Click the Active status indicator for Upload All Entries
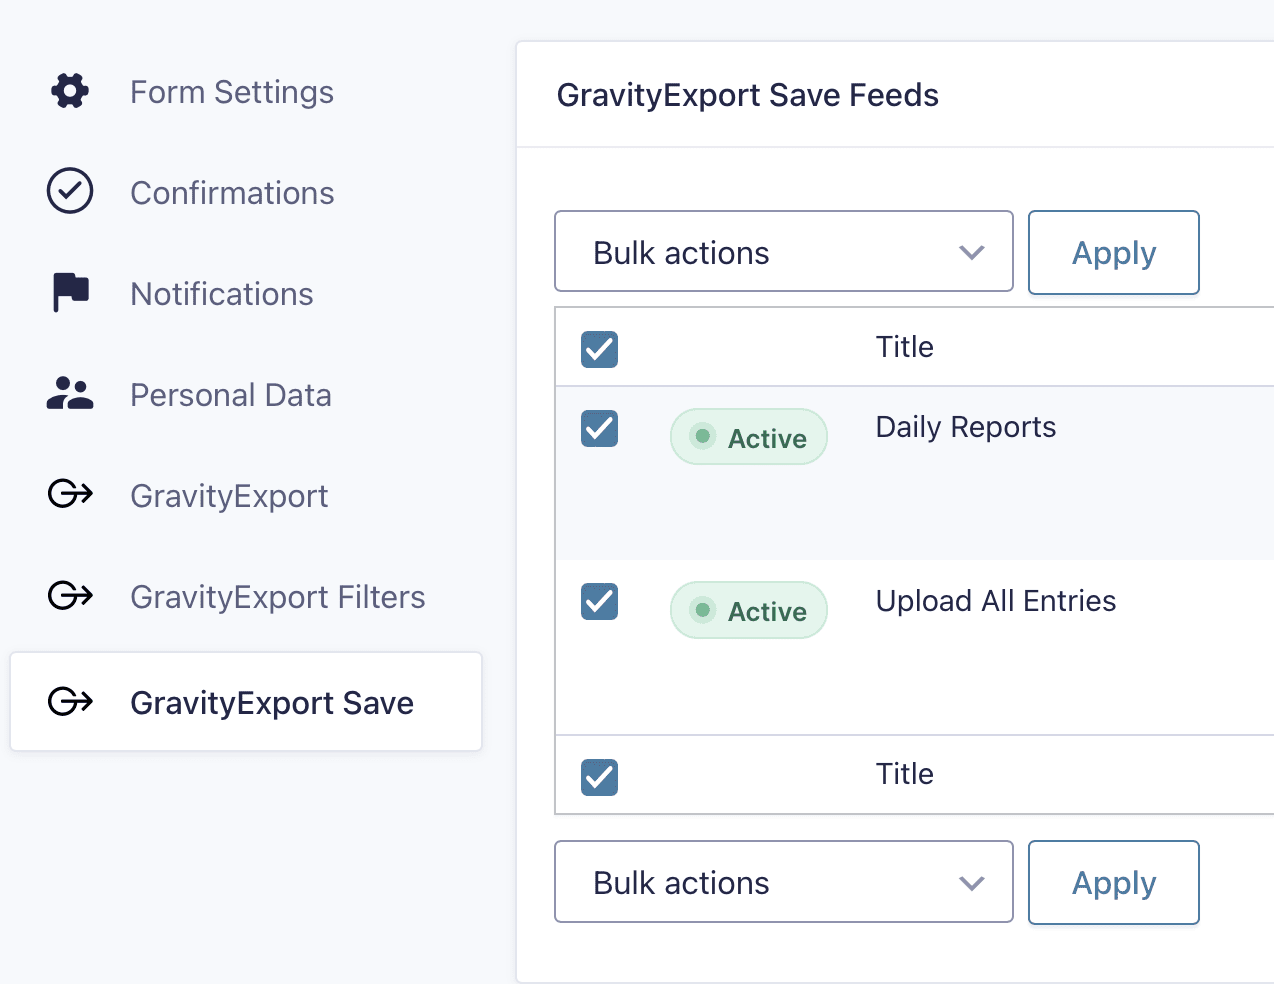 tap(748, 610)
